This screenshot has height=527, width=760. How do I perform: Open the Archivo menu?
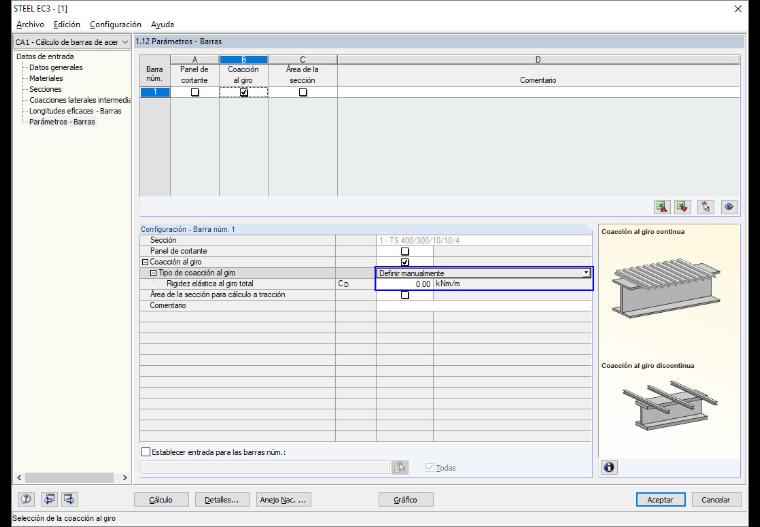pyautogui.click(x=30, y=24)
